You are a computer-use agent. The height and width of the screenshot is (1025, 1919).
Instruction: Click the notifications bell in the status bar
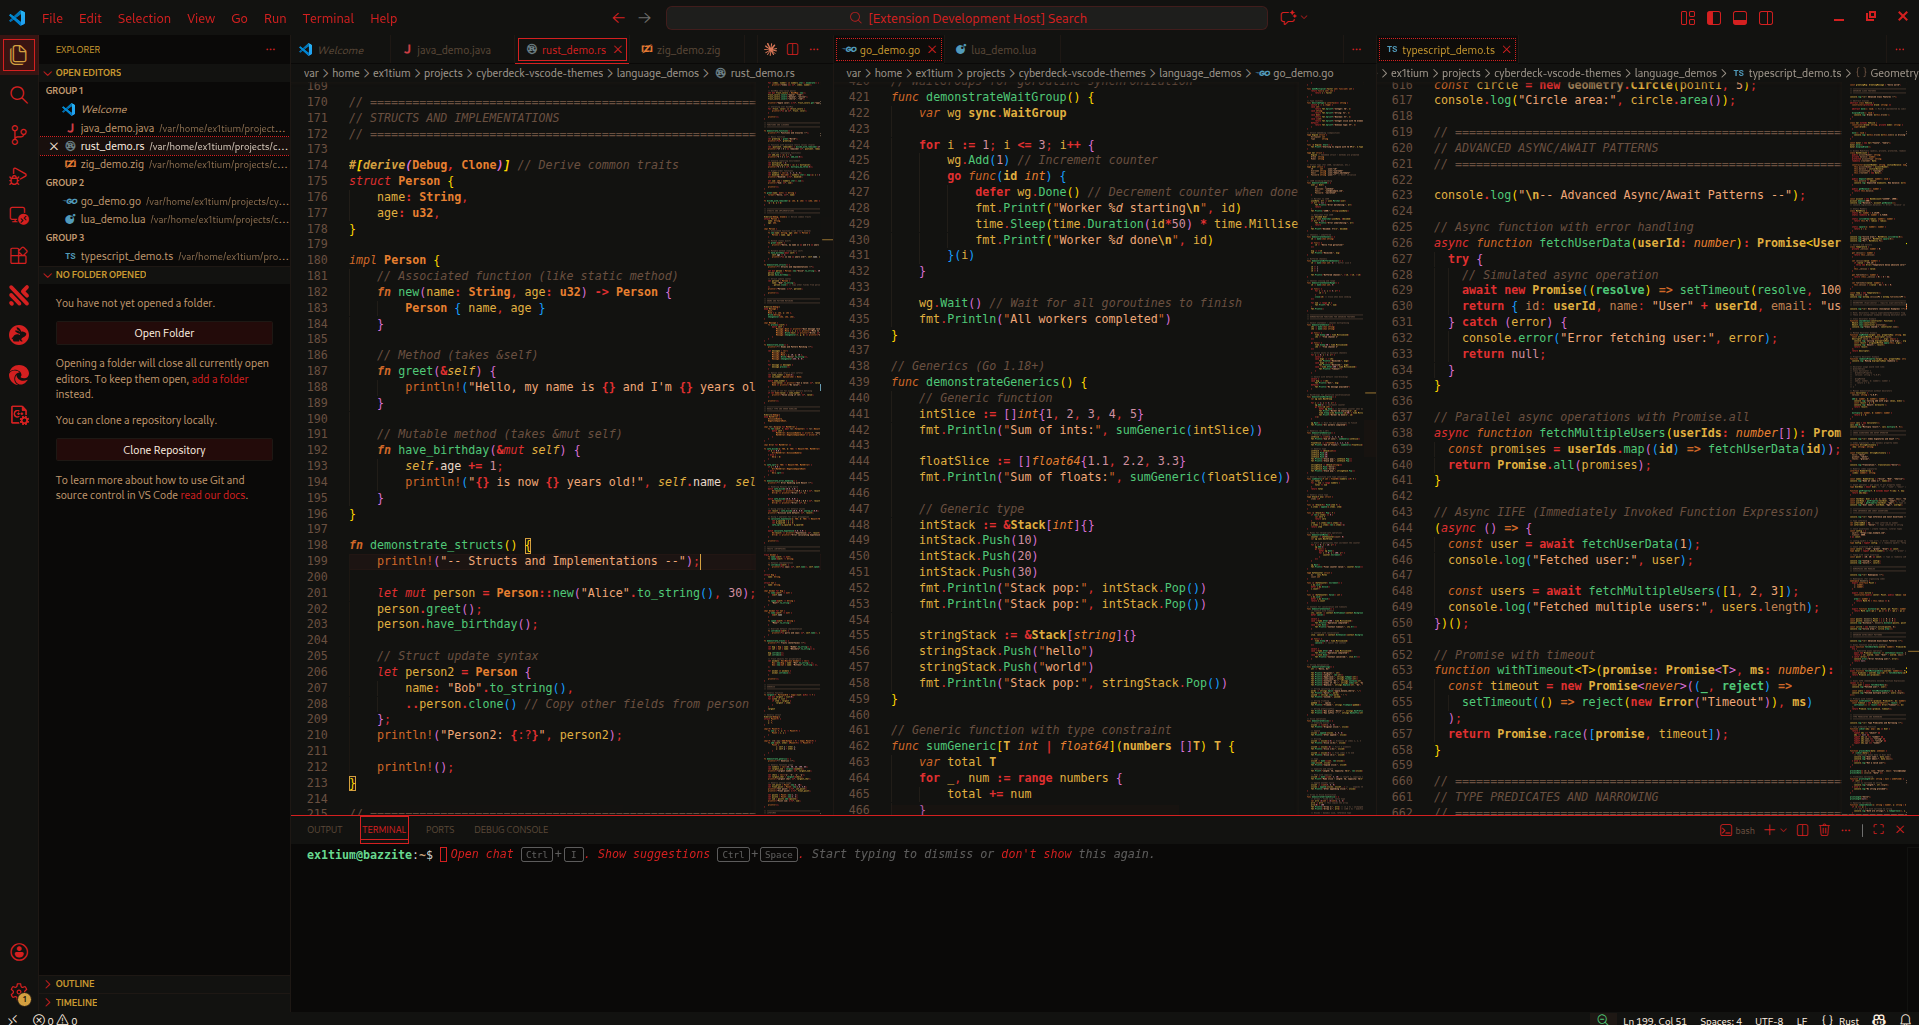coord(1906,1020)
